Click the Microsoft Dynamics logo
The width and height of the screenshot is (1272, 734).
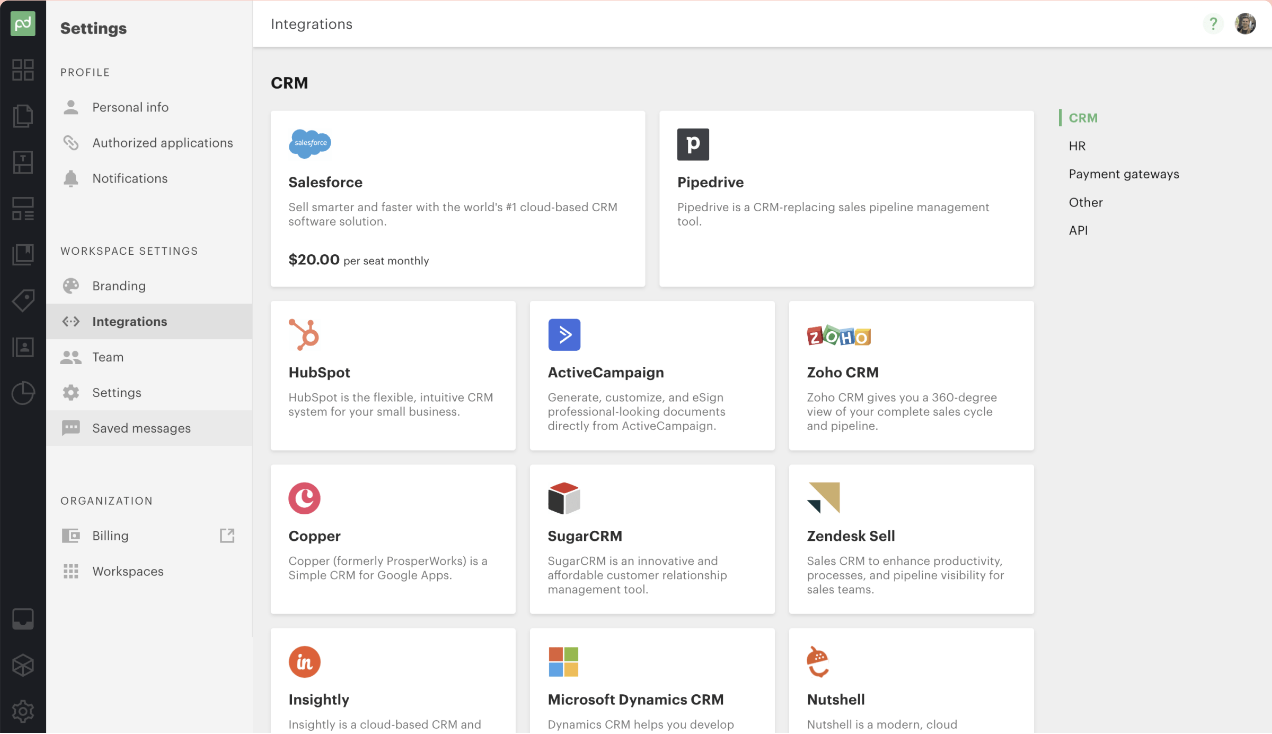563,662
